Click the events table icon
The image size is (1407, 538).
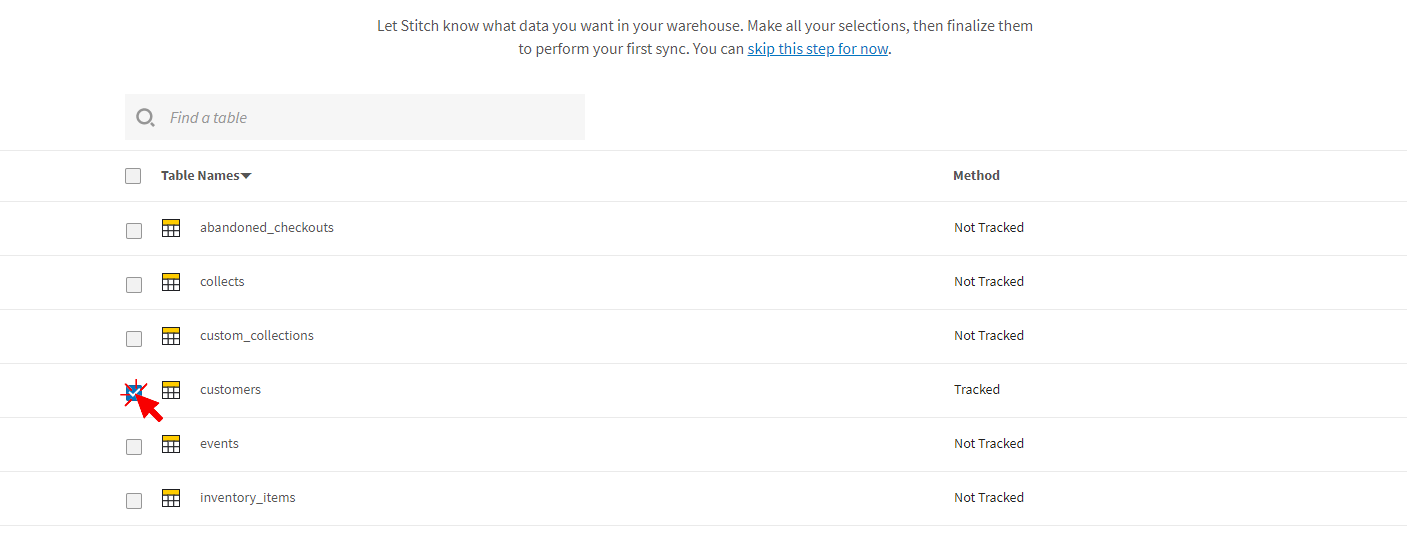(171, 444)
